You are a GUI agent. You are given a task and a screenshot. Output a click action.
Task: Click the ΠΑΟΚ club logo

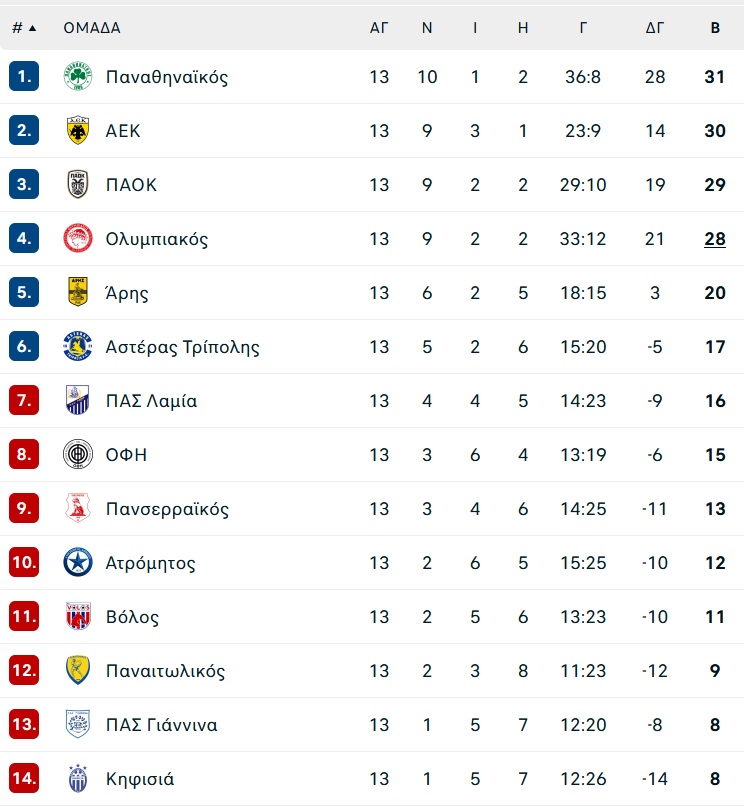78,184
